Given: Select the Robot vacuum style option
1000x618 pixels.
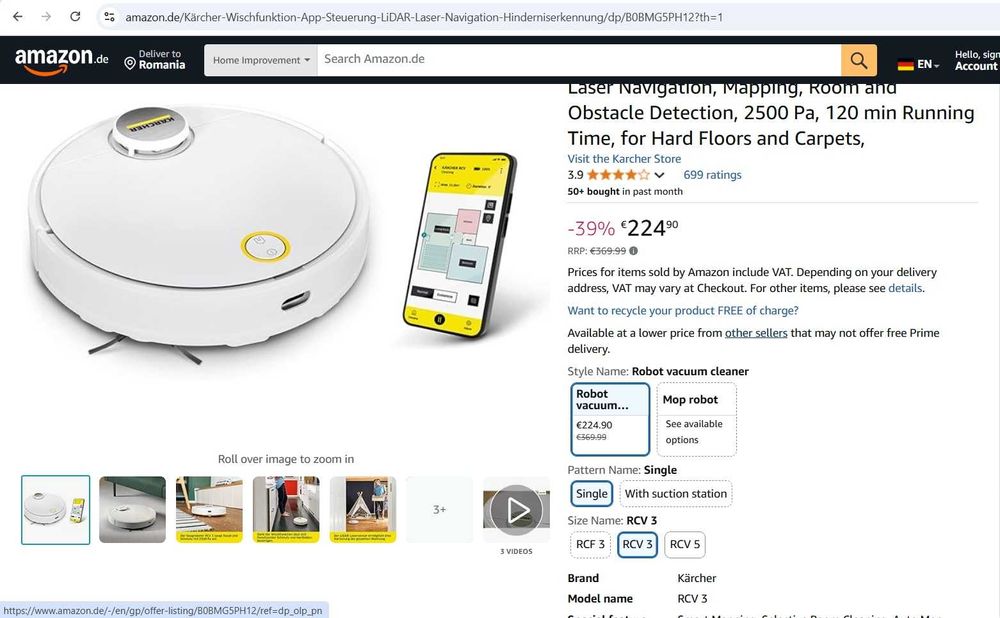Looking at the screenshot, I should 610,419.
